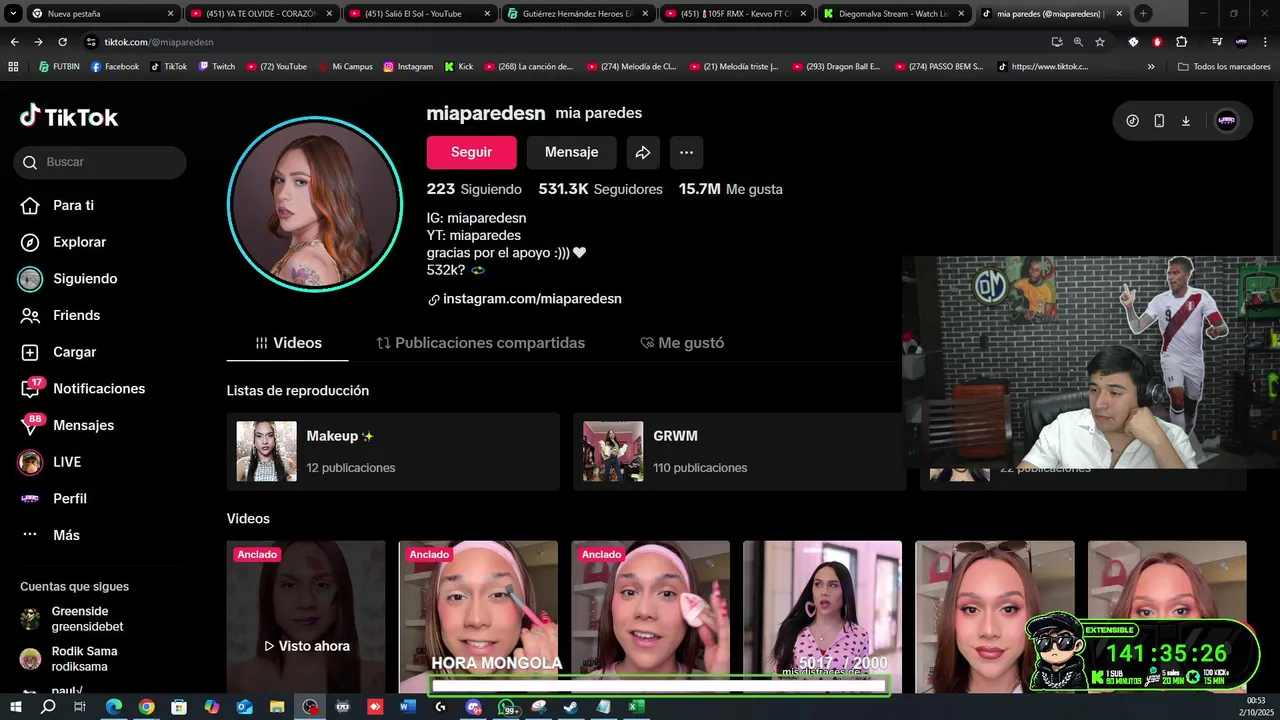
Task: Click the phone app icon at top right
Action: tap(1159, 121)
